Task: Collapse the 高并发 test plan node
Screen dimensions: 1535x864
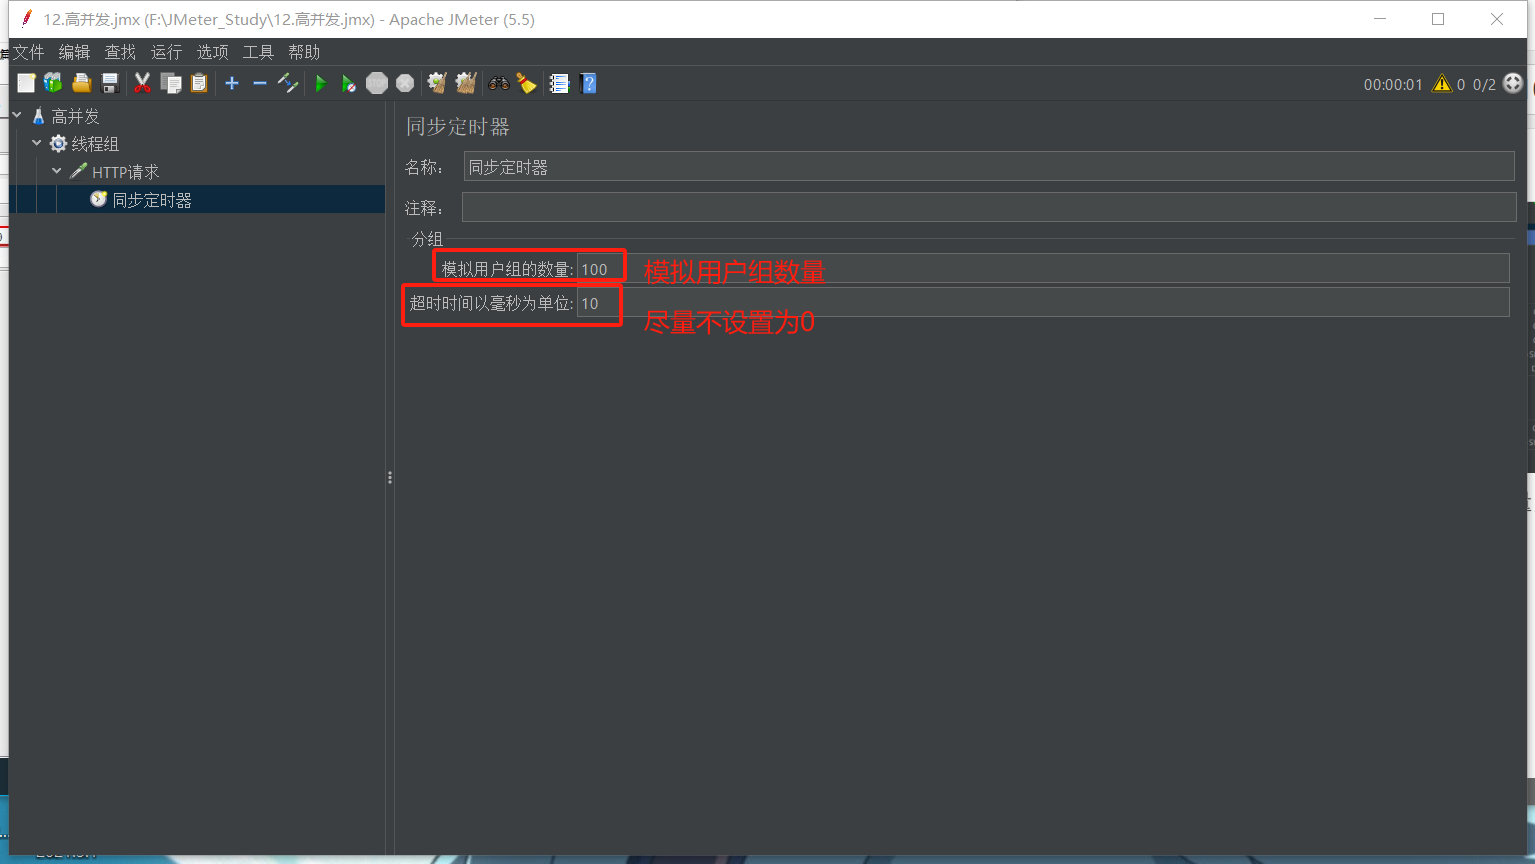Action: [x=17, y=116]
